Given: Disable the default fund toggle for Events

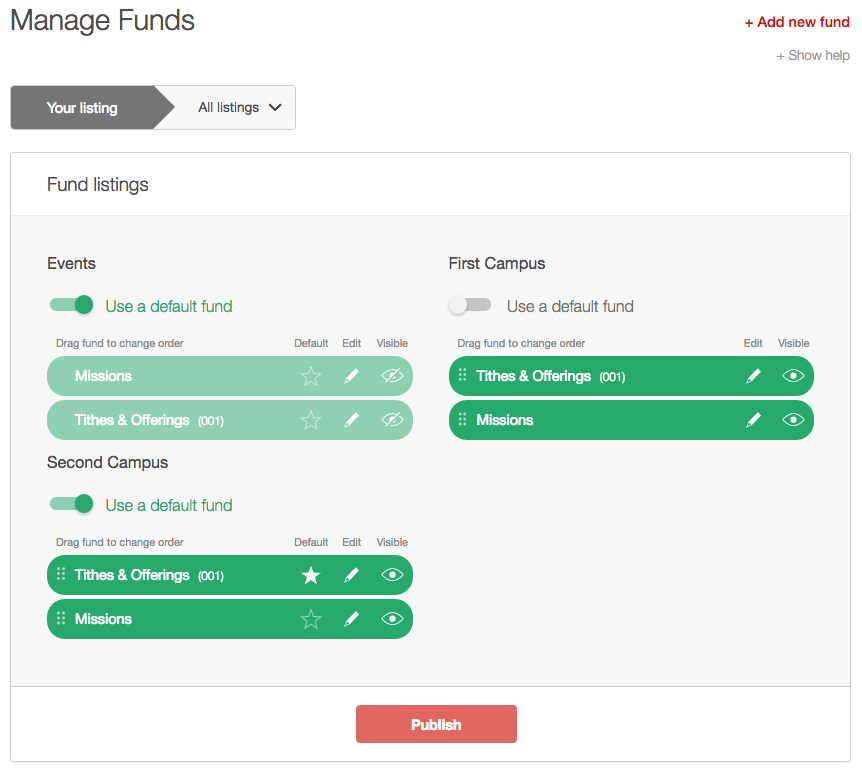Looking at the screenshot, I should point(71,304).
